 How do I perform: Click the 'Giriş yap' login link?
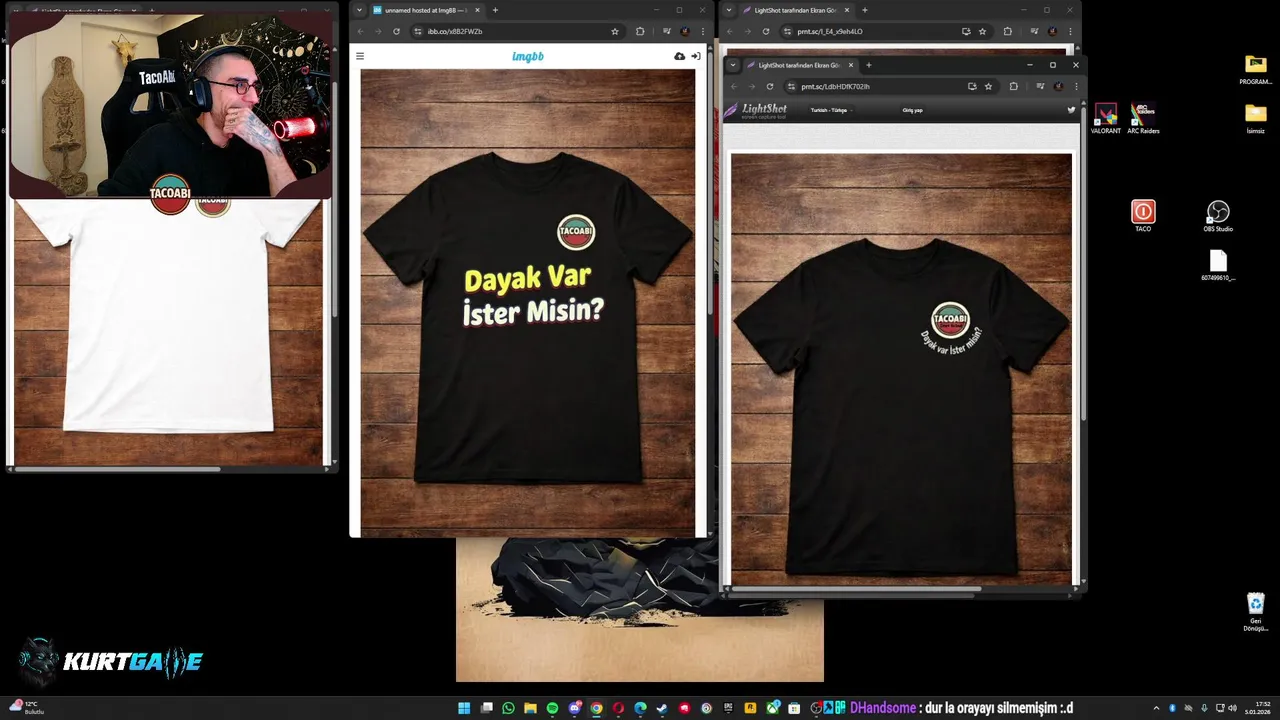(x=912, y=110)
